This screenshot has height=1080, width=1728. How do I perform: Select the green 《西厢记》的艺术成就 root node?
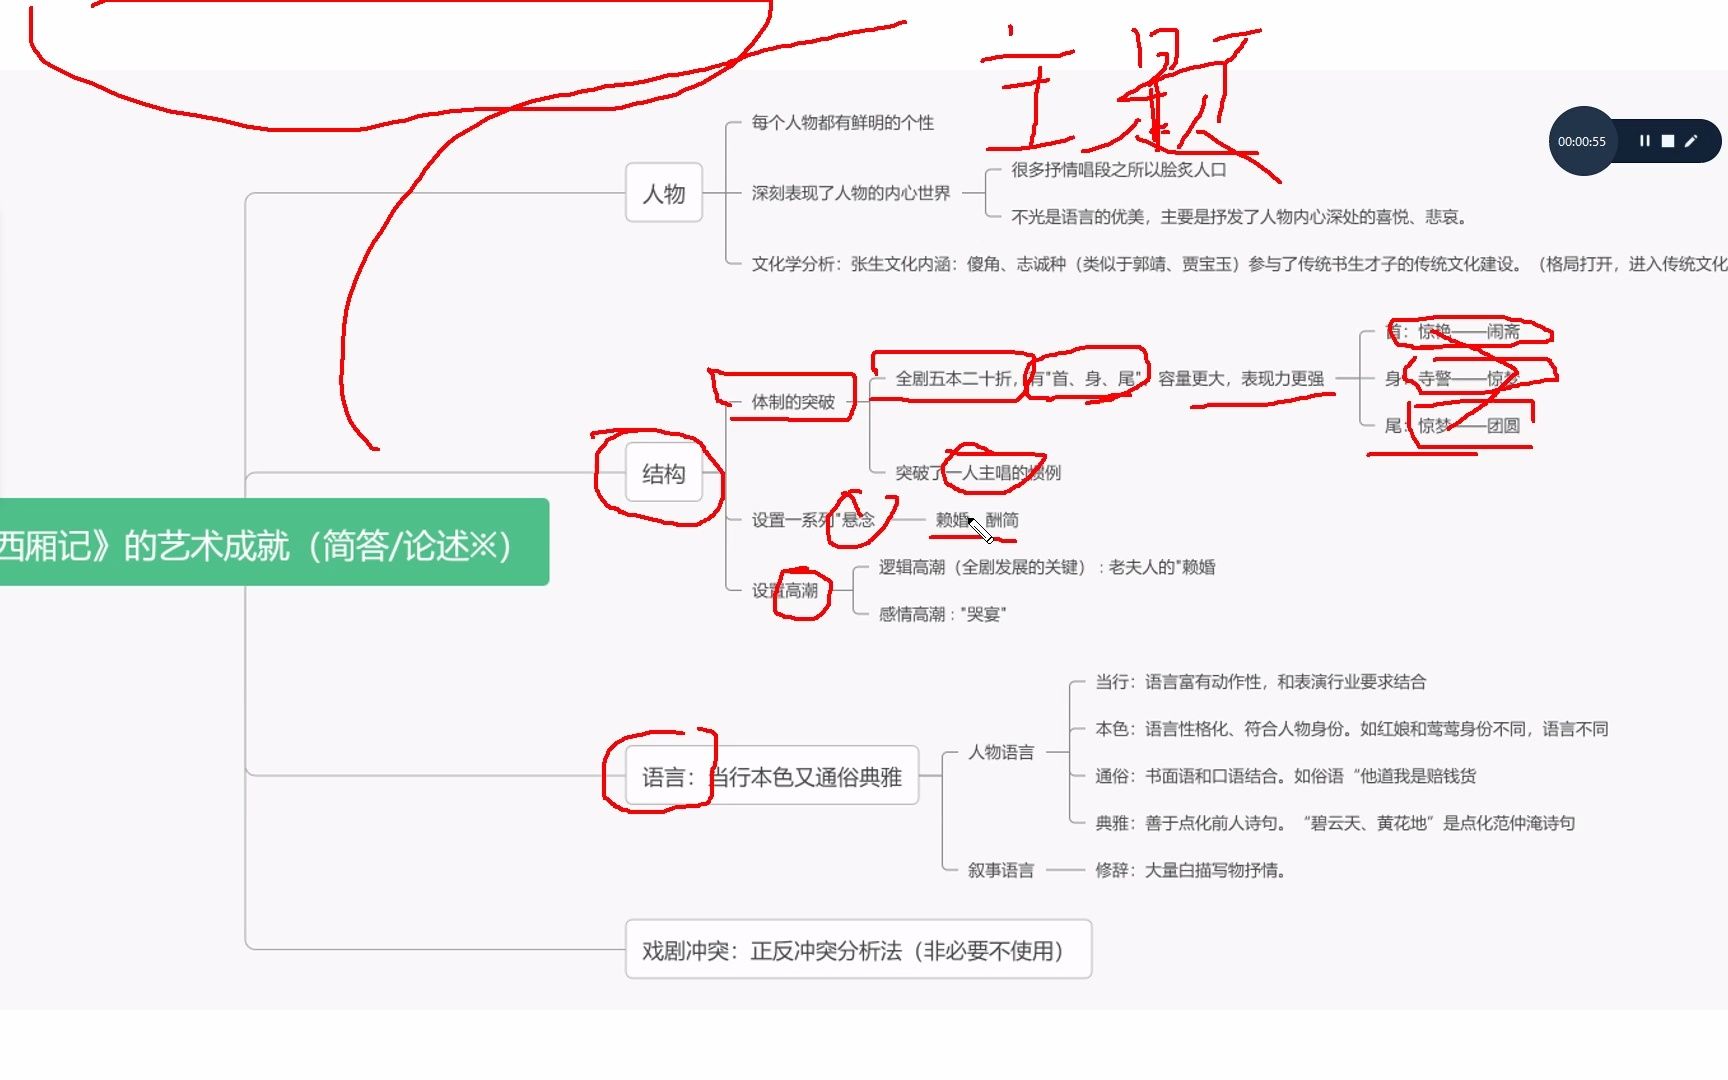274,543
